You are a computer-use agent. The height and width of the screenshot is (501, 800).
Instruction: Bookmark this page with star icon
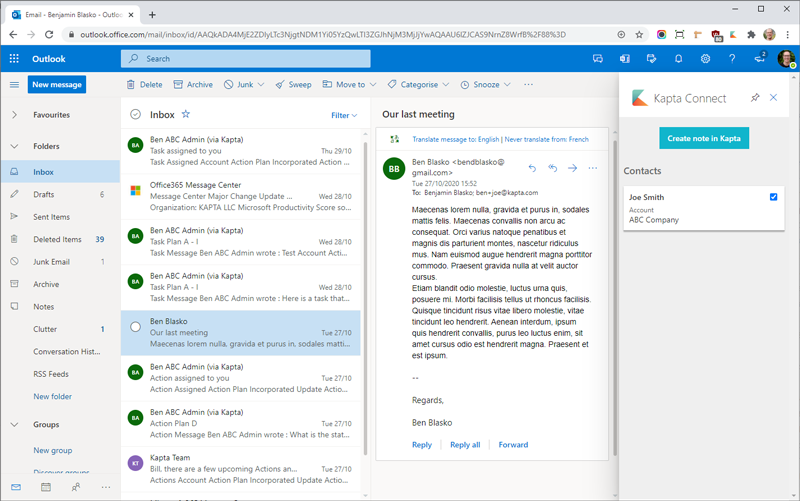tap(639, 35)
